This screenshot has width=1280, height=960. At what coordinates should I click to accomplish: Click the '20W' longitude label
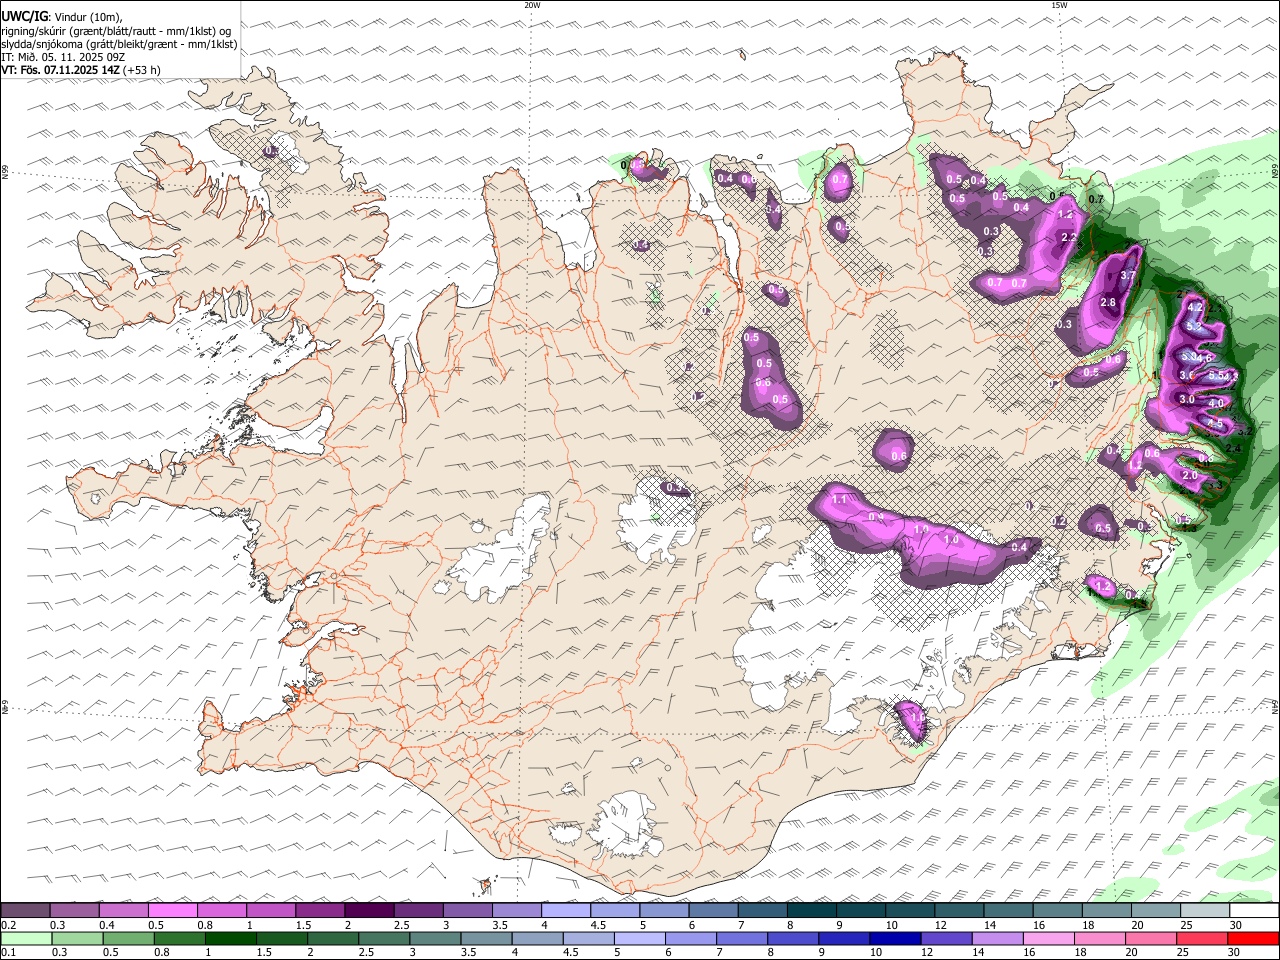click(x=532, y=5)
